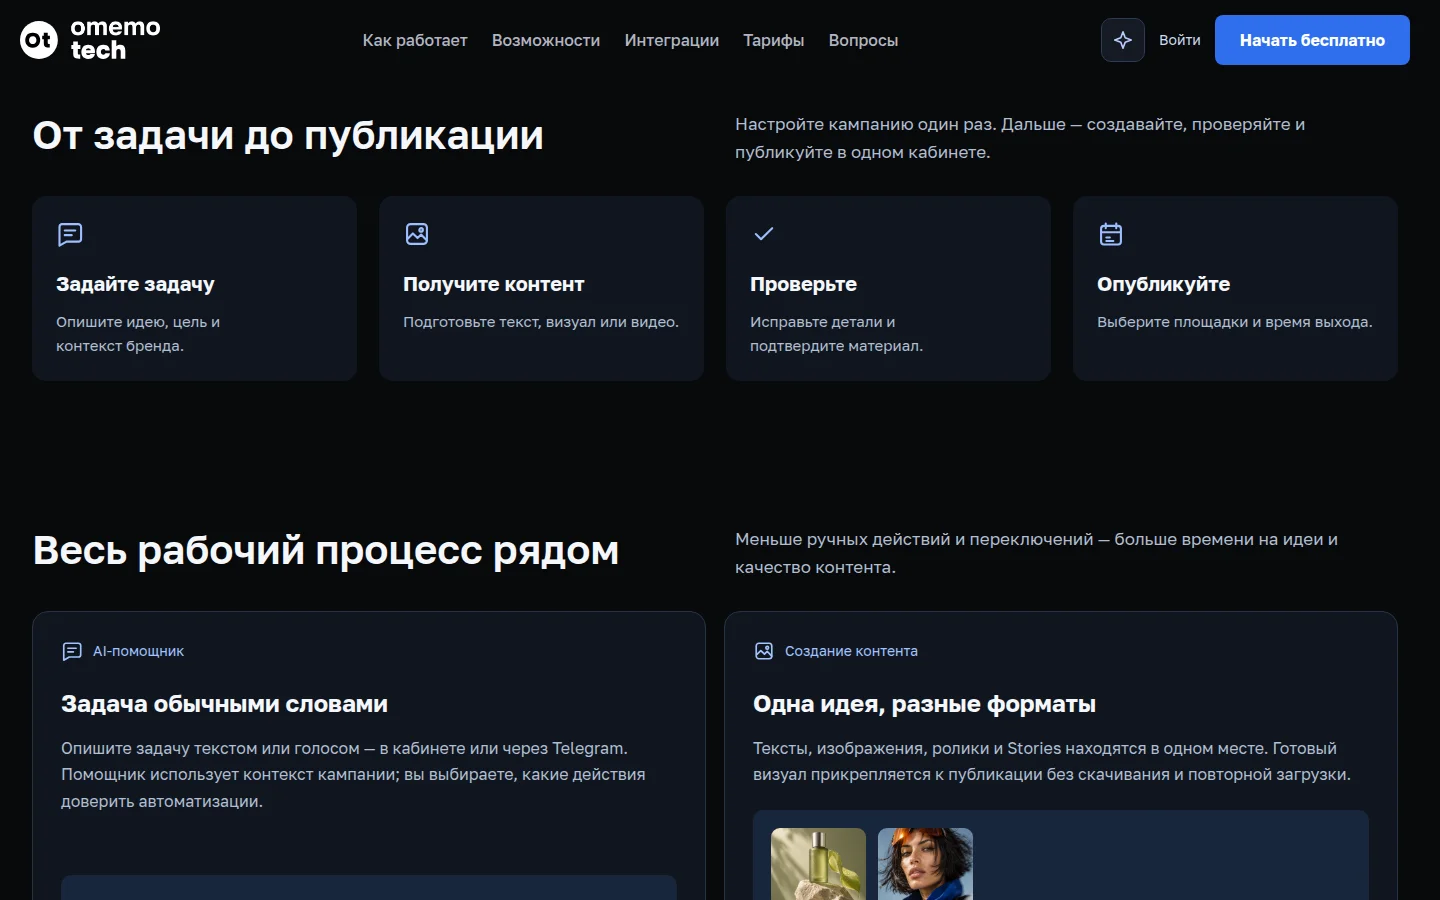Click the От задачи до публикации heading

click(288, 135)
